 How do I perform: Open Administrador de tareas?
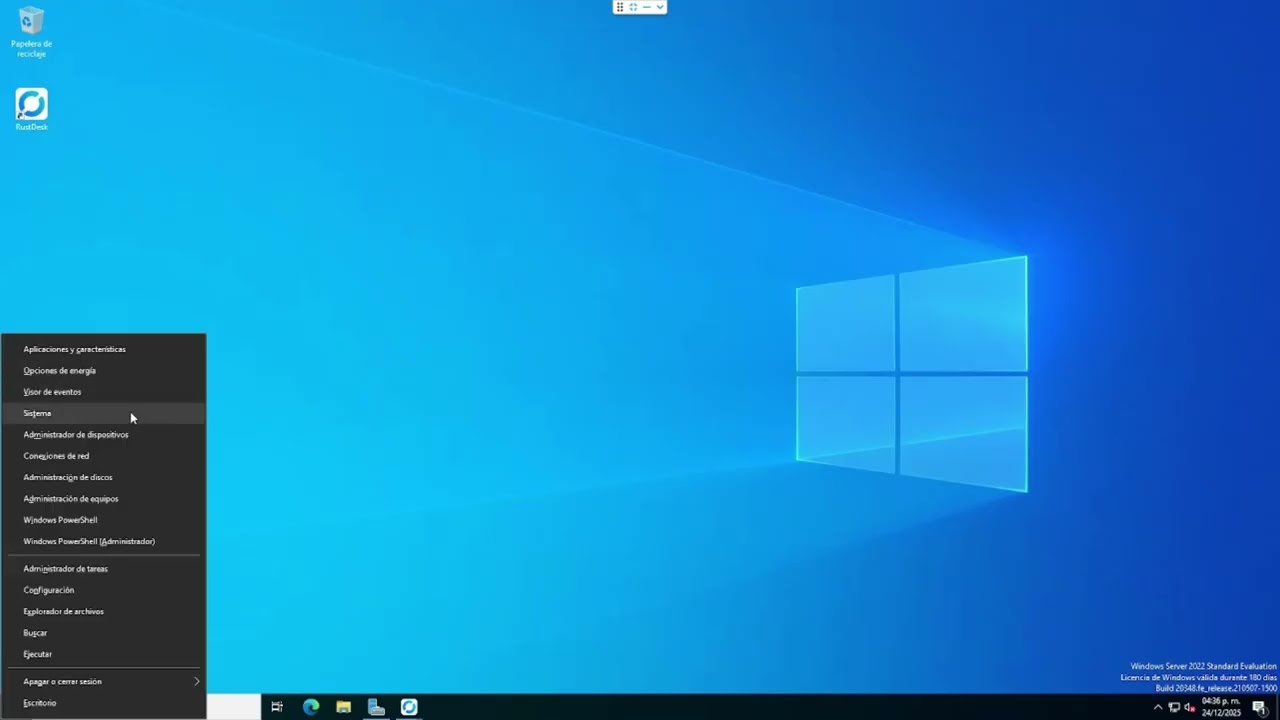[x=104, y=568]
